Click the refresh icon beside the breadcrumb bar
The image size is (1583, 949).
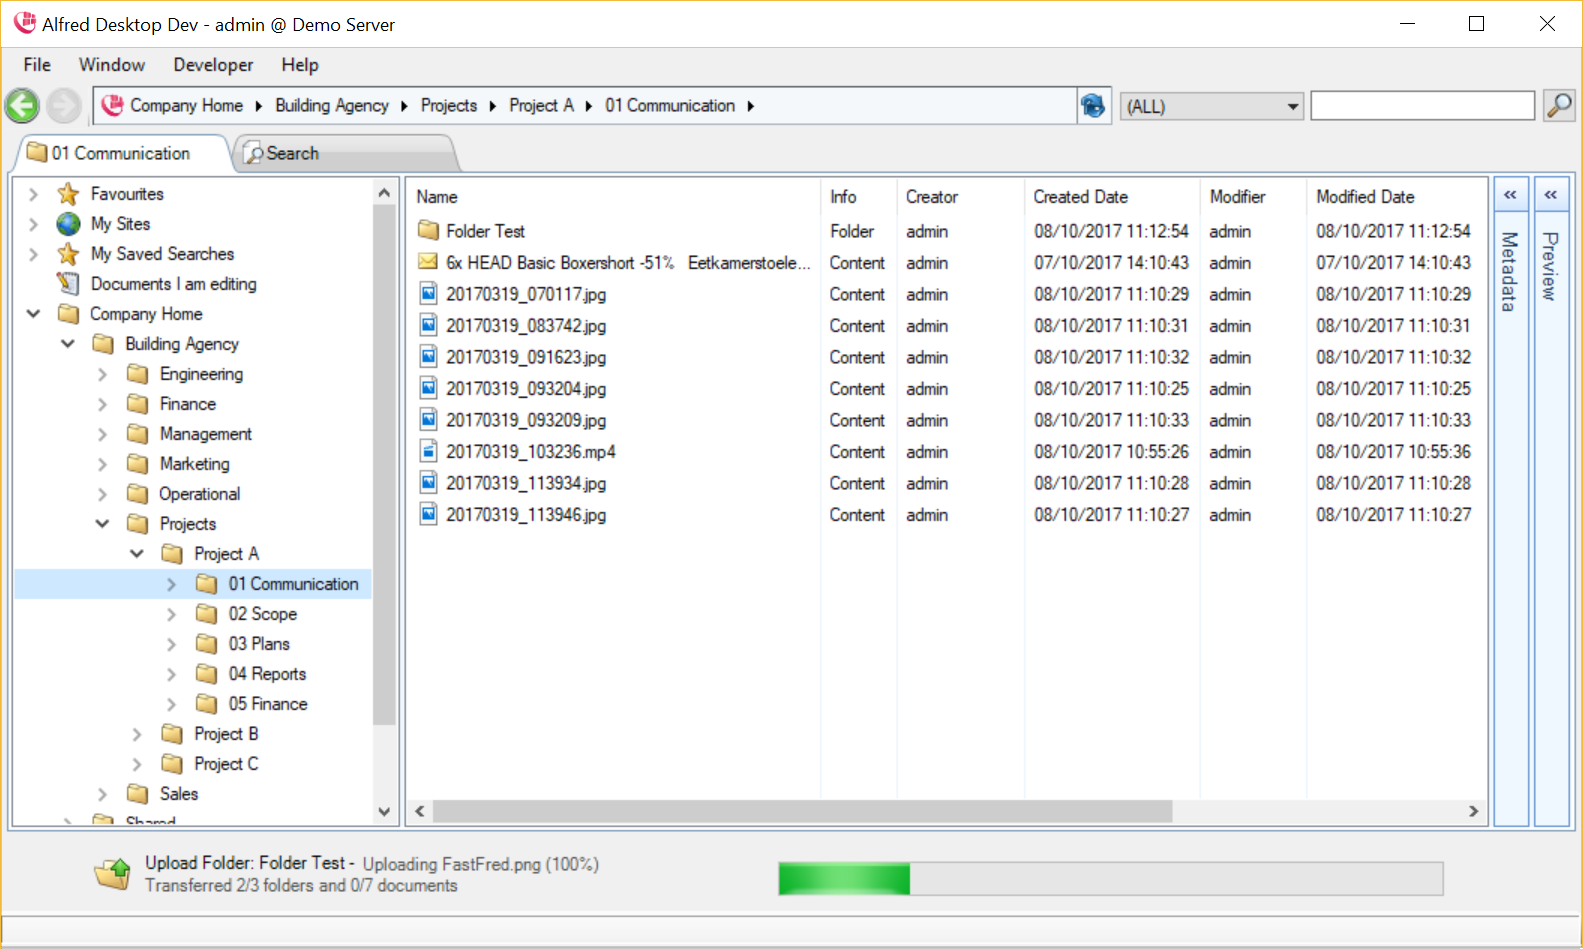[1093, 106]
